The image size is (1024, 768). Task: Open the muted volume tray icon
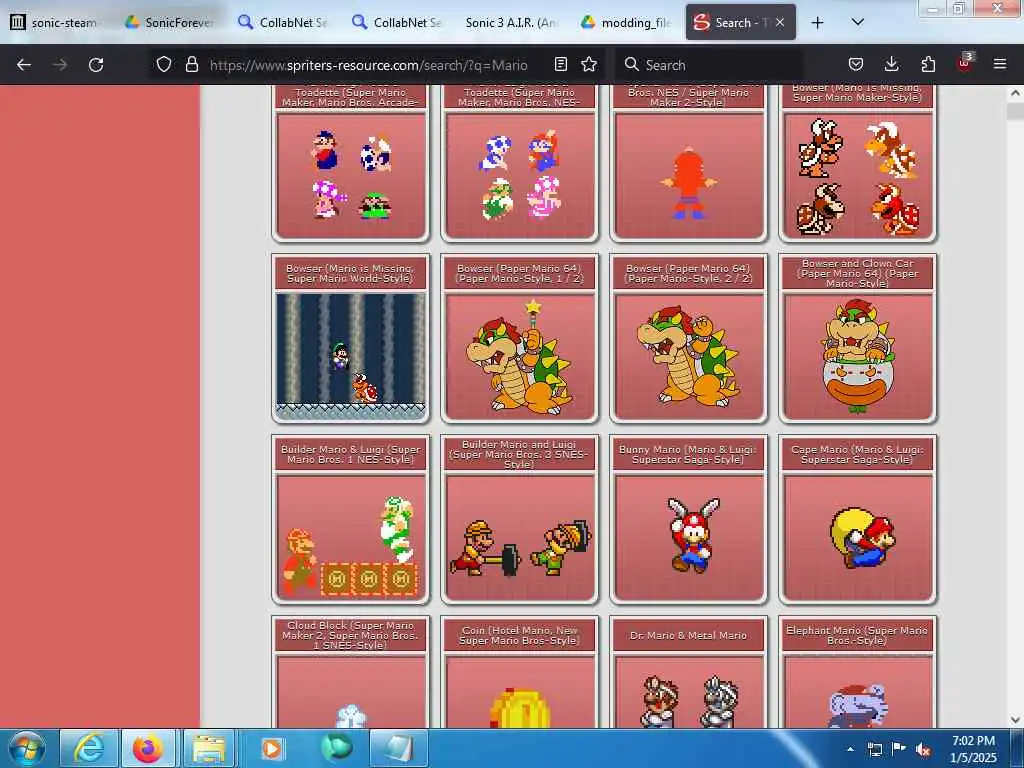pos(923,750)
